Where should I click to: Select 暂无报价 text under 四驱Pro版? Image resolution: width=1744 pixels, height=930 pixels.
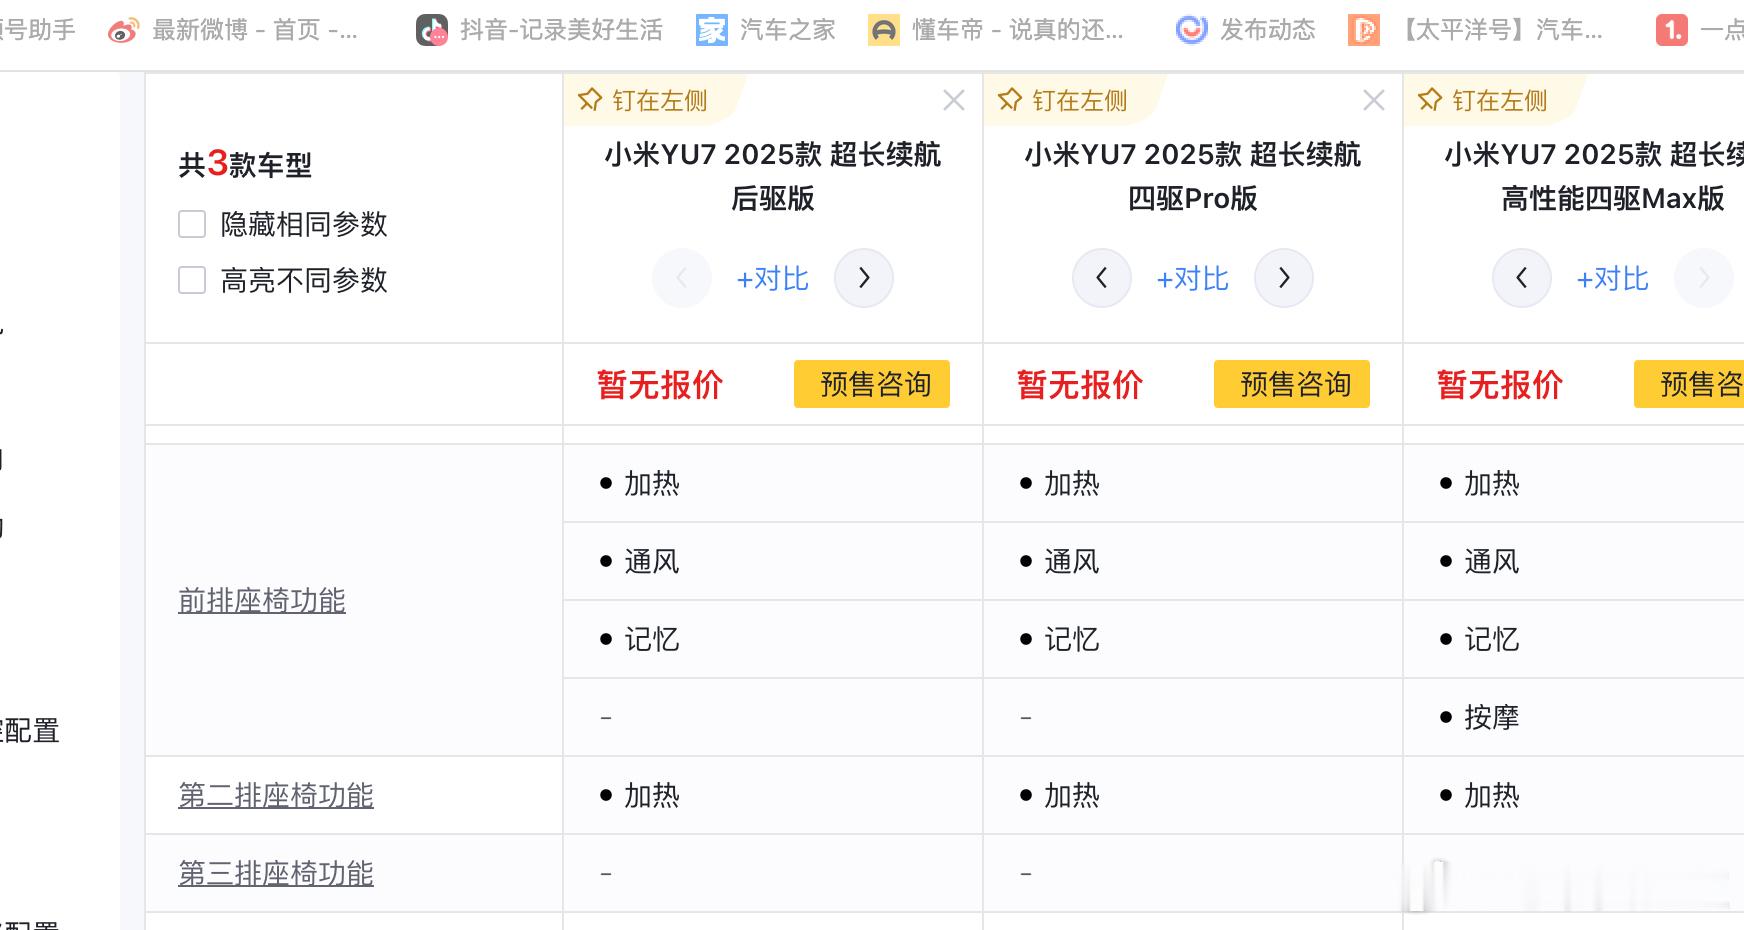(x=1080, y=384)
